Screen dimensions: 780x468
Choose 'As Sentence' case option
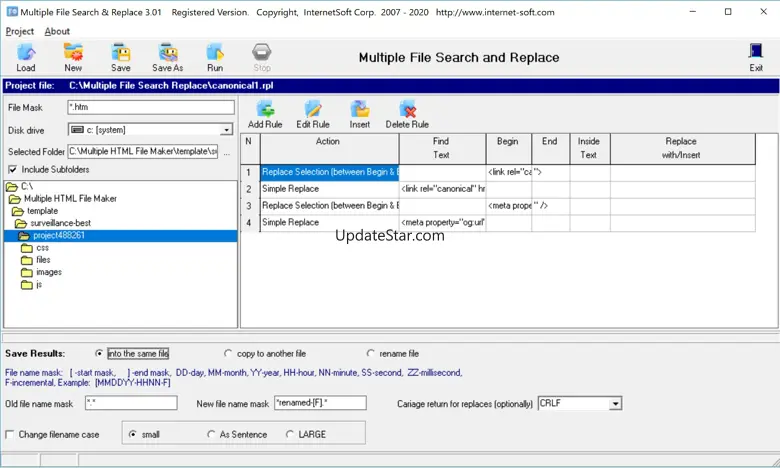pos(211,434)
